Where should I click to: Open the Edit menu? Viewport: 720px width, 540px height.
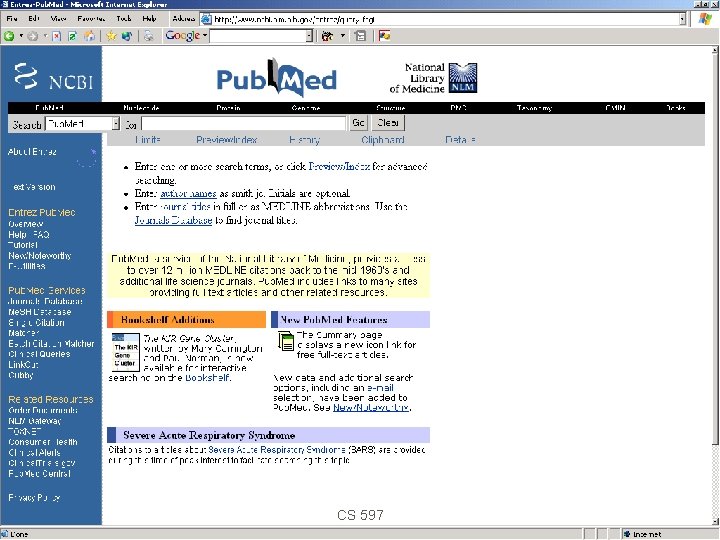click(34, 19)
